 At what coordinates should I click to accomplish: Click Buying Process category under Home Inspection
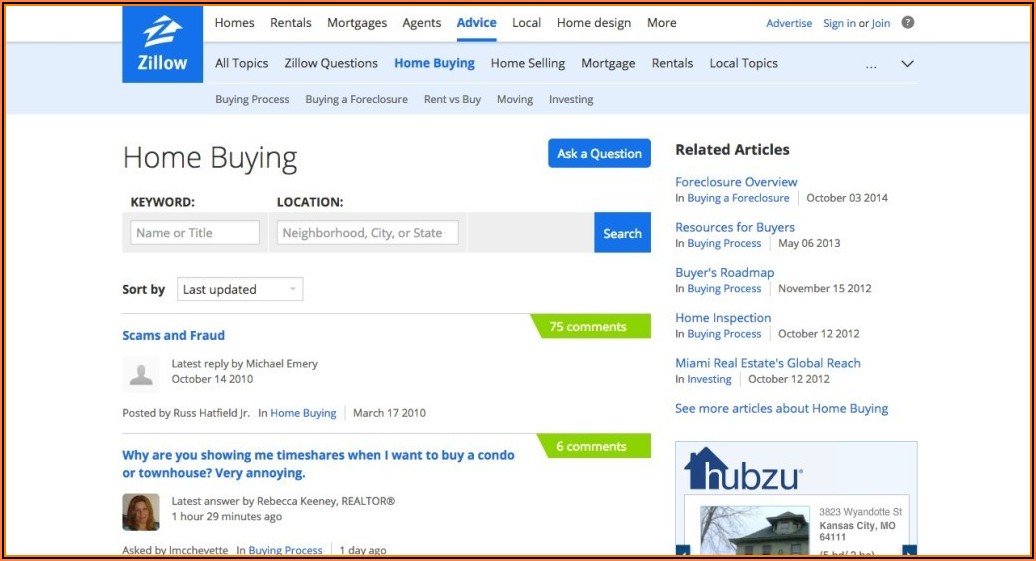coord(724,334)
